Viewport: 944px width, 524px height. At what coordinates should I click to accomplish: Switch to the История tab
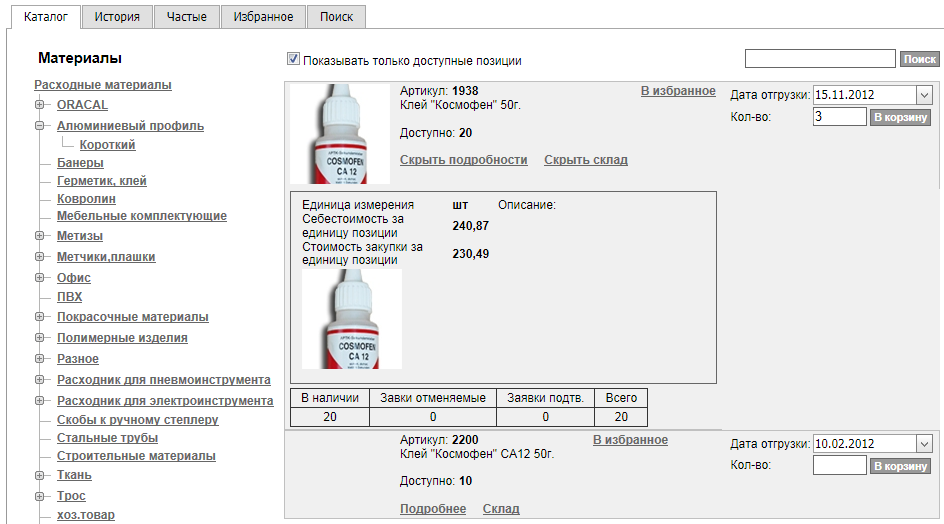point(118,17)
